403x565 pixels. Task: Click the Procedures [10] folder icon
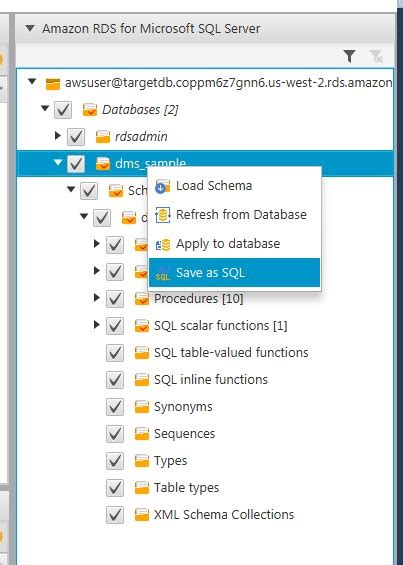click(x=142, y=299)
